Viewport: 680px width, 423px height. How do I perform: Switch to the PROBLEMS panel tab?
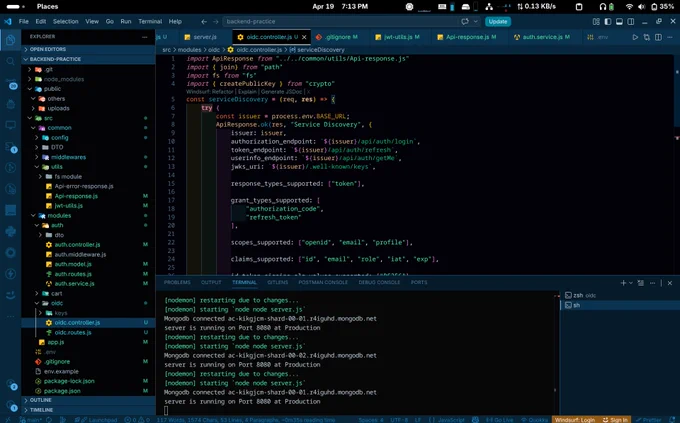point(177,282)
